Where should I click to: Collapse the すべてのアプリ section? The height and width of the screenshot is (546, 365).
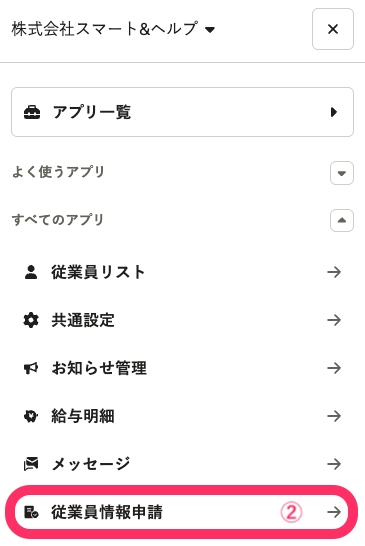tap(342, 220)
